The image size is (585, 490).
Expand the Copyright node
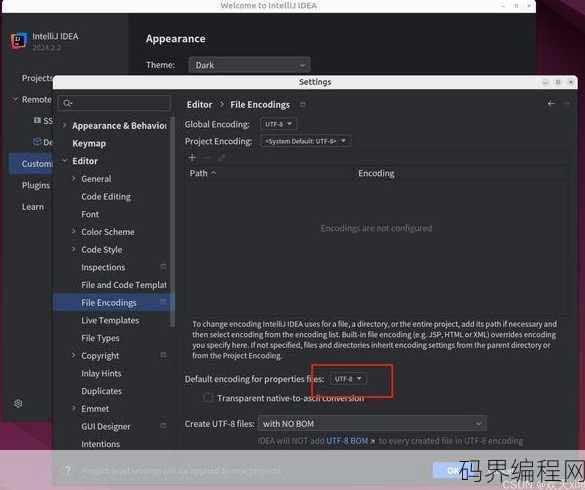point(74,355)
